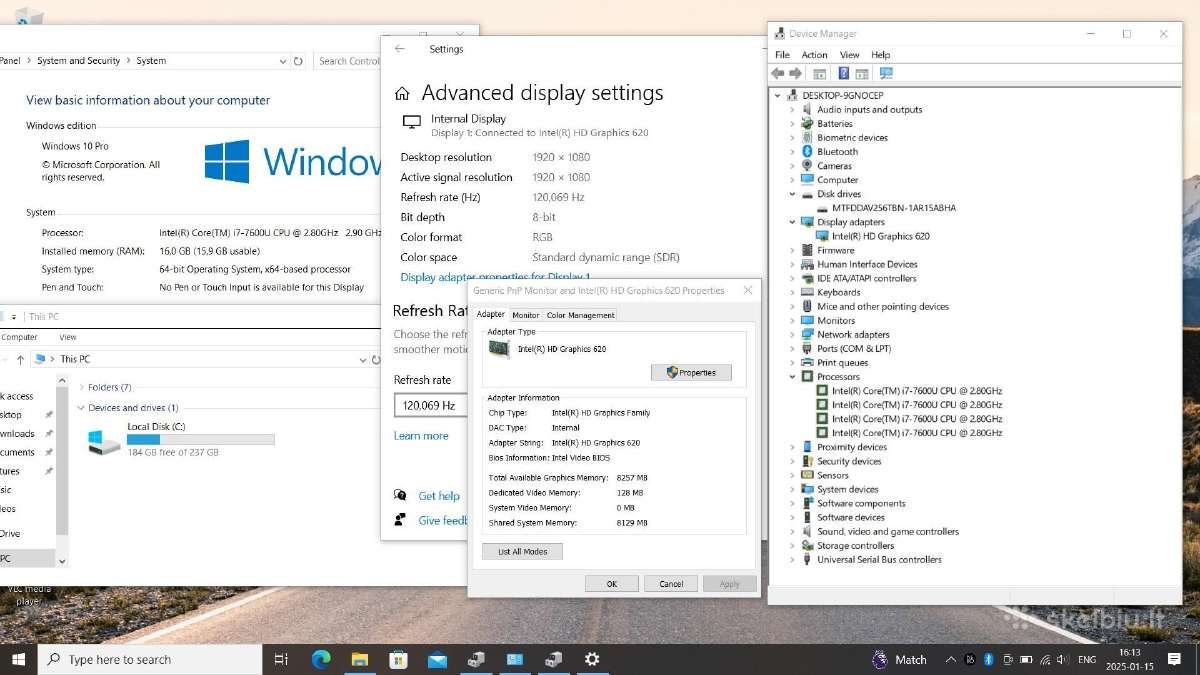This screenshot has width=1200, height=675.
Task: Click Settings gear icon on taskbar
Action: tap(592, 659)
